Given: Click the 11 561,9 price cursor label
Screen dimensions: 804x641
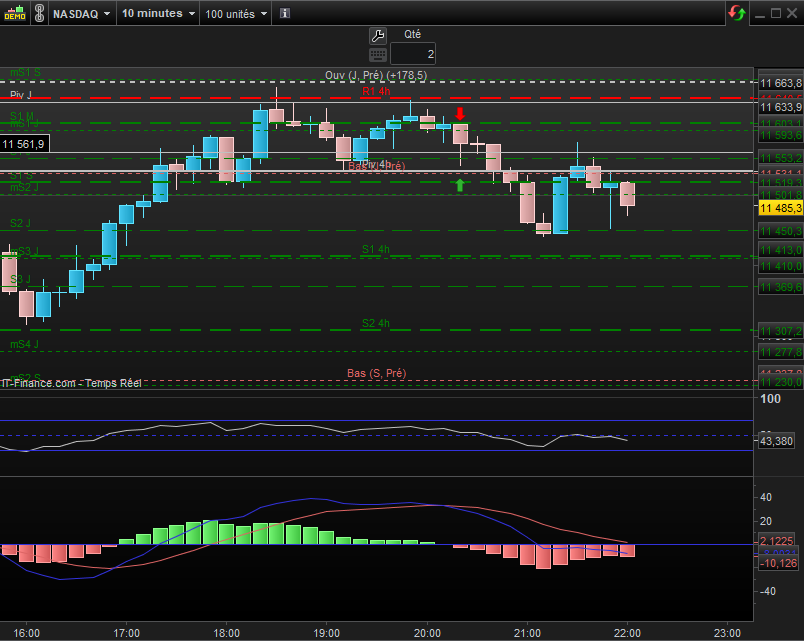Looking at the screenshot, I should [x=25, y=144].
